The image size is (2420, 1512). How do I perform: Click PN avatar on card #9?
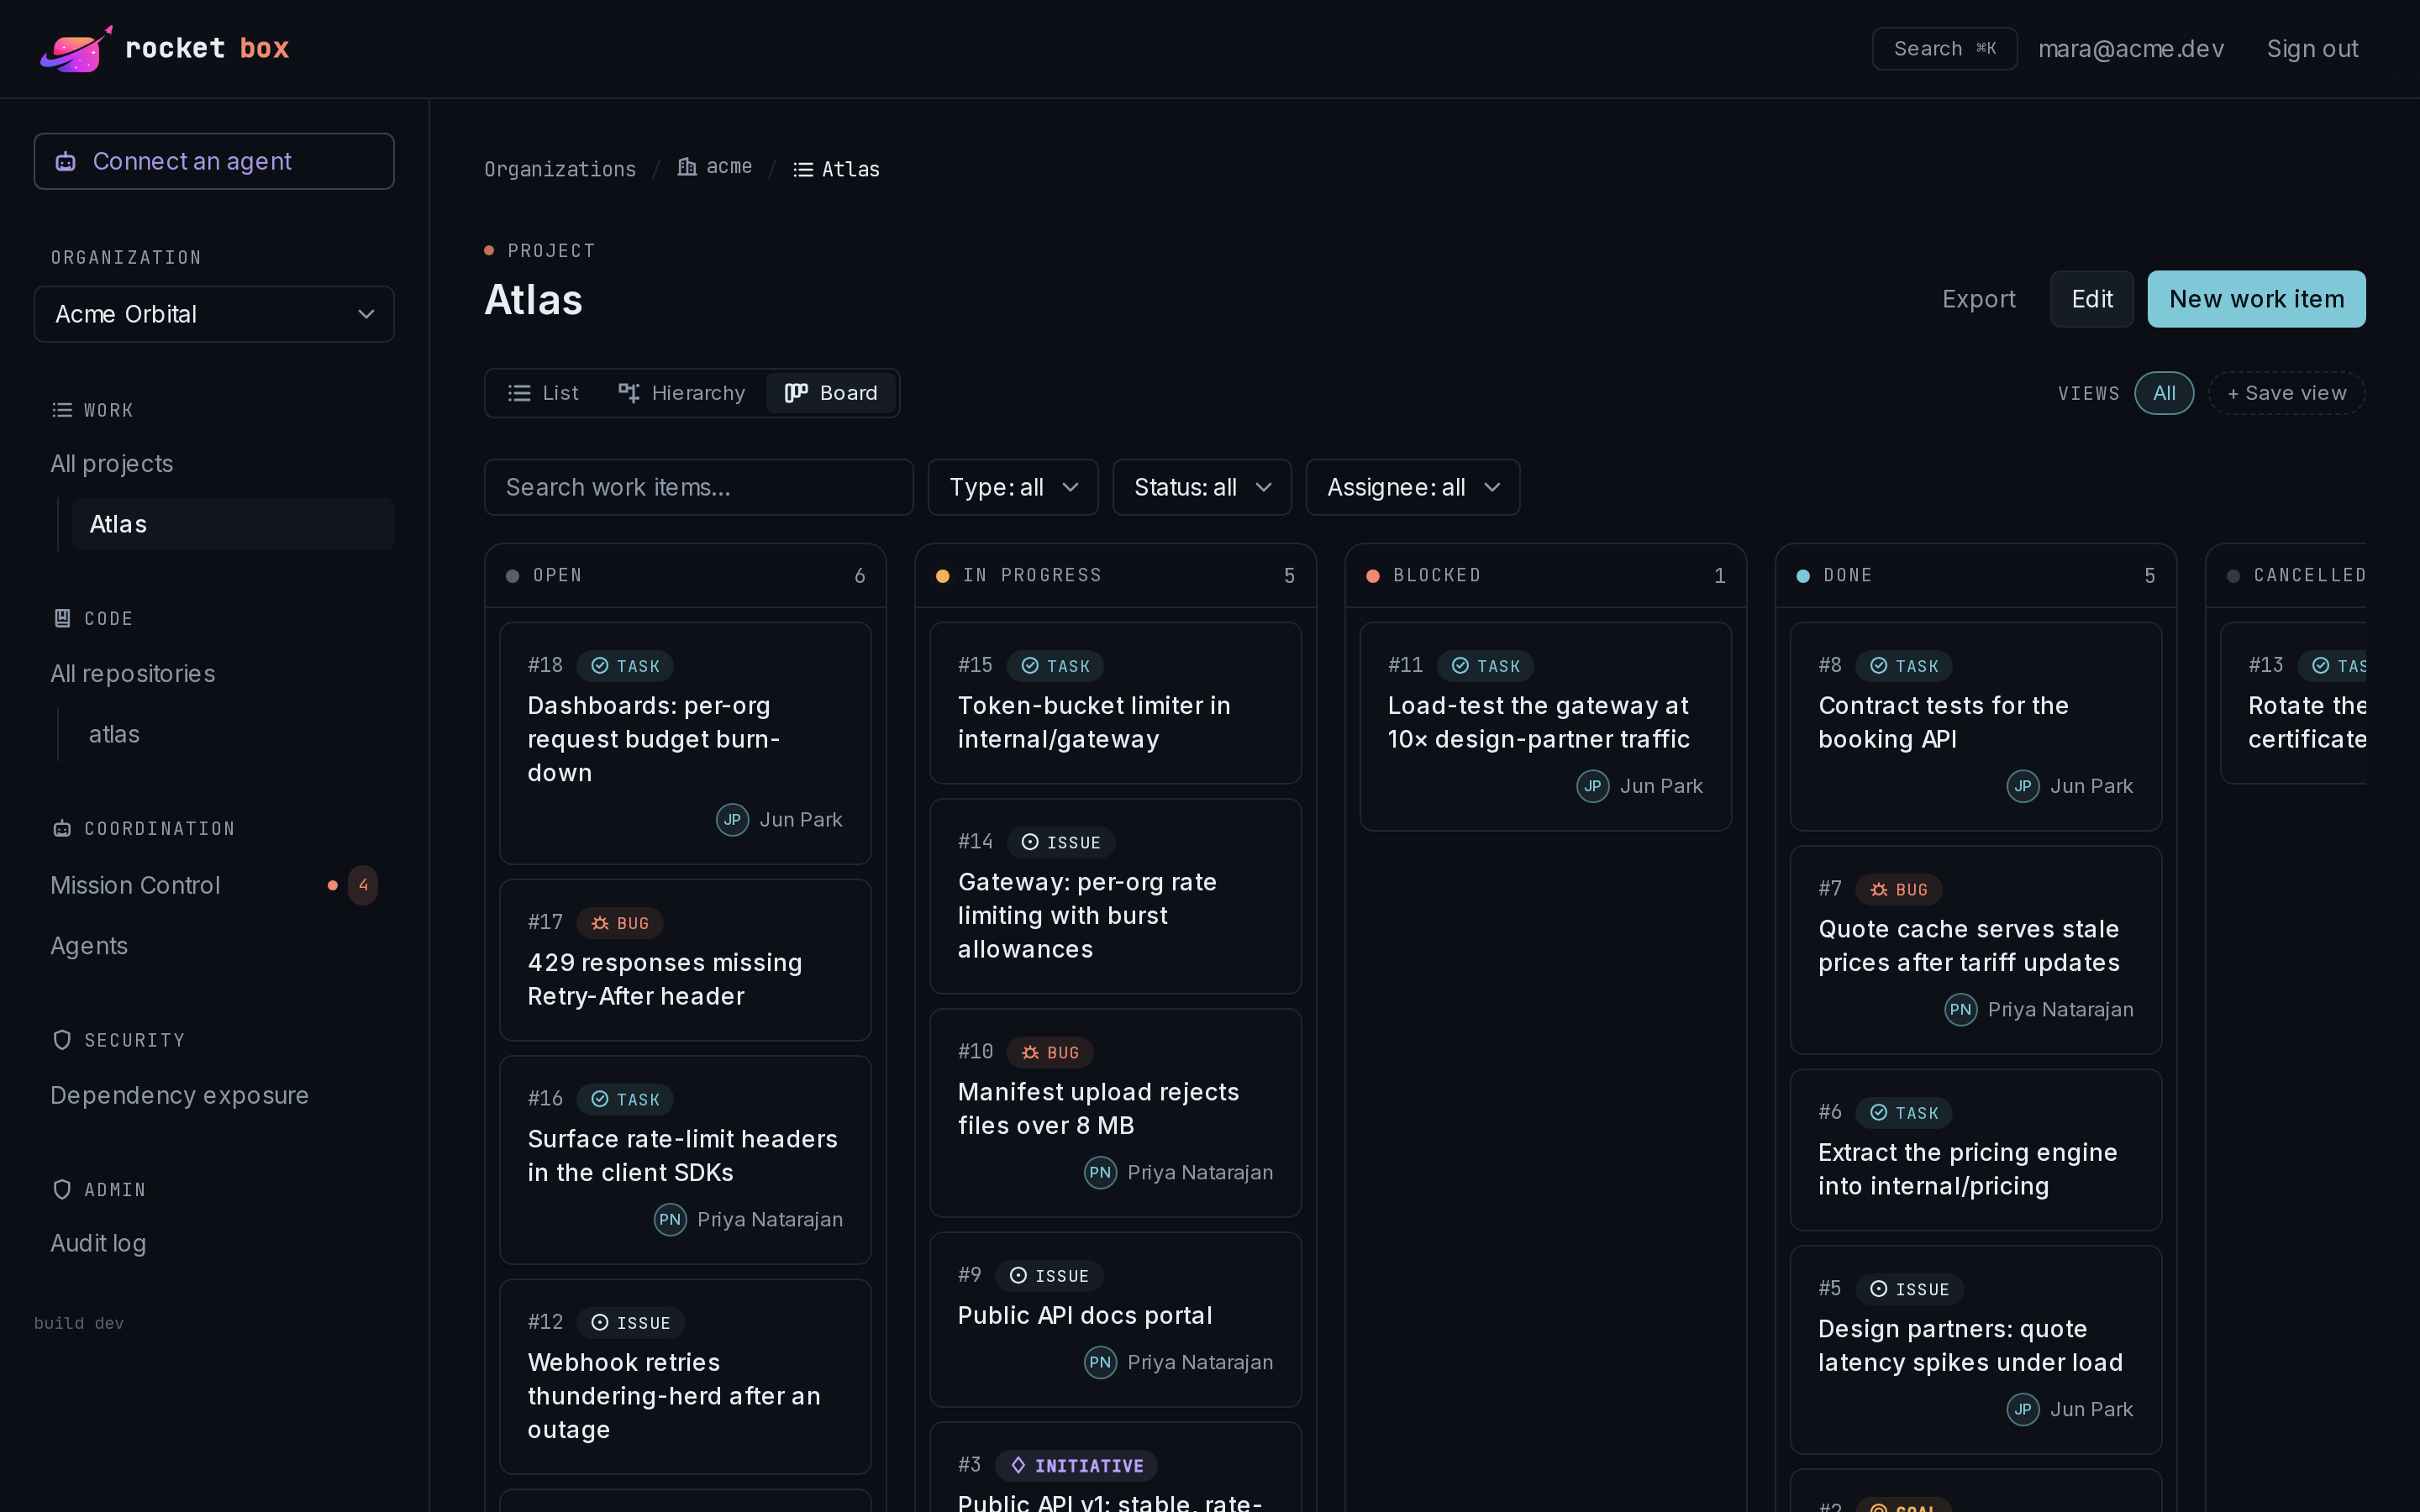point(1100,1362)
